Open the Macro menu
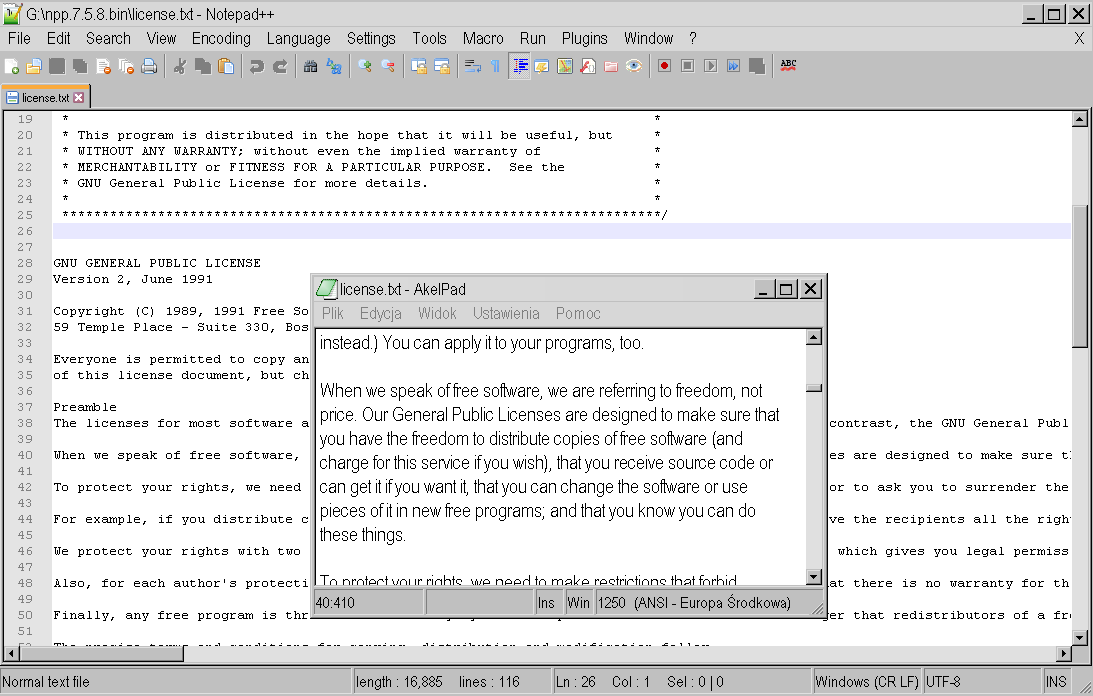This screenshot has height=696, width=1093. 483,38
